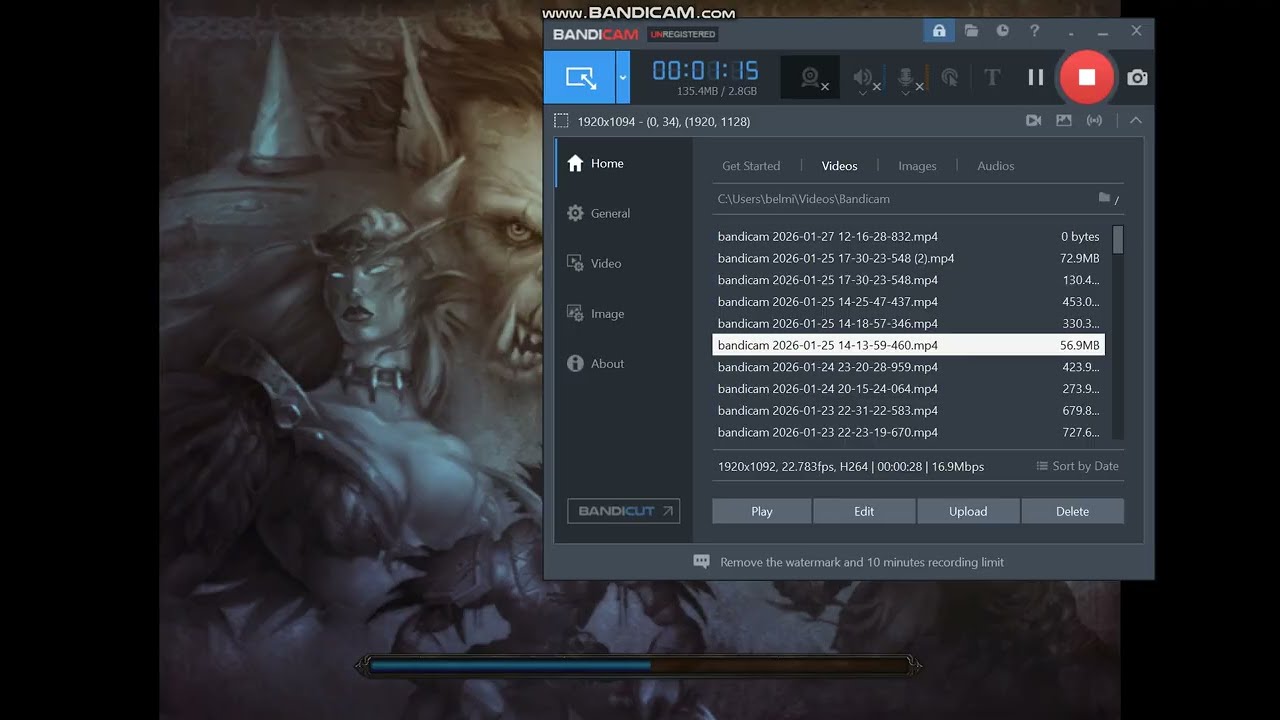This screenshot has height=720, width=1280.
Task: Click the file list scrollbar thumb
Action: pyautogui.click(x=1118, y=240)
